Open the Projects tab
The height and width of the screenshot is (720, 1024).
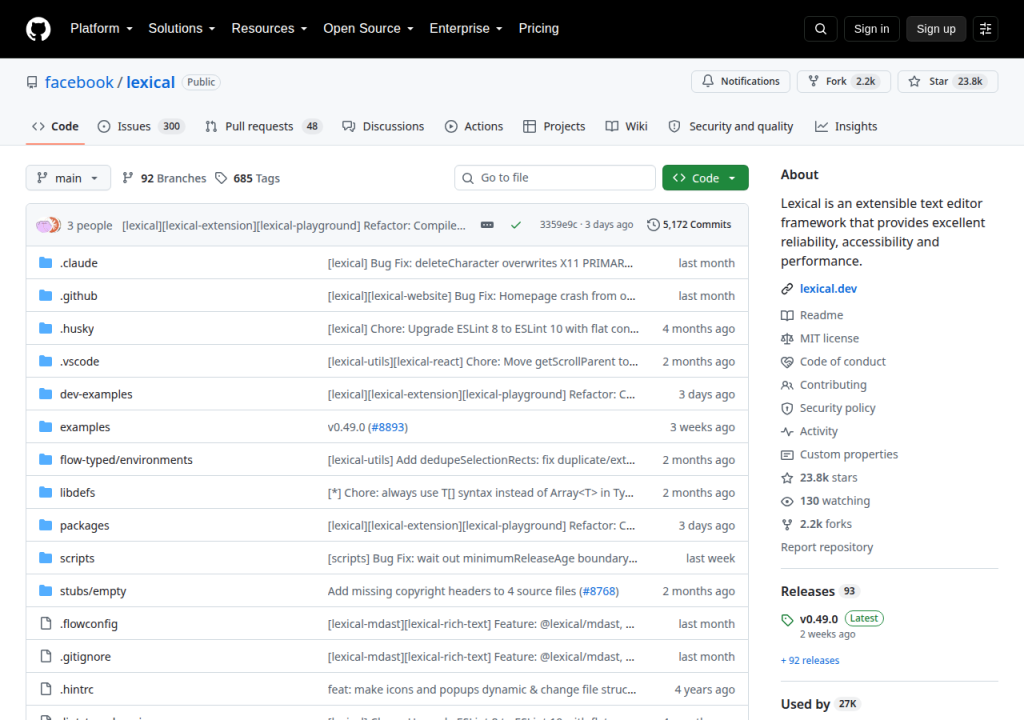[554, 126]
